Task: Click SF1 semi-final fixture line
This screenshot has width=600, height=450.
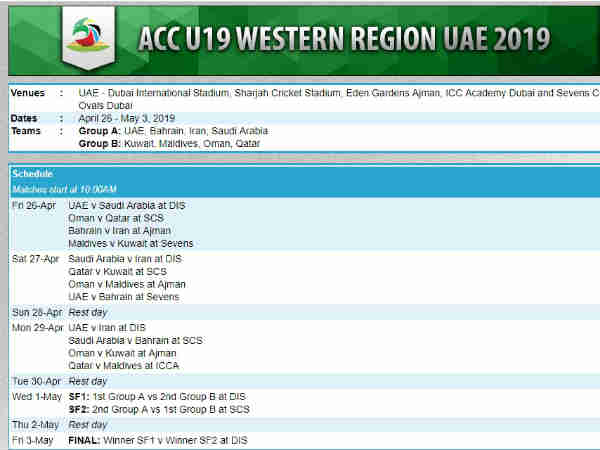Action: click(157, 397)
